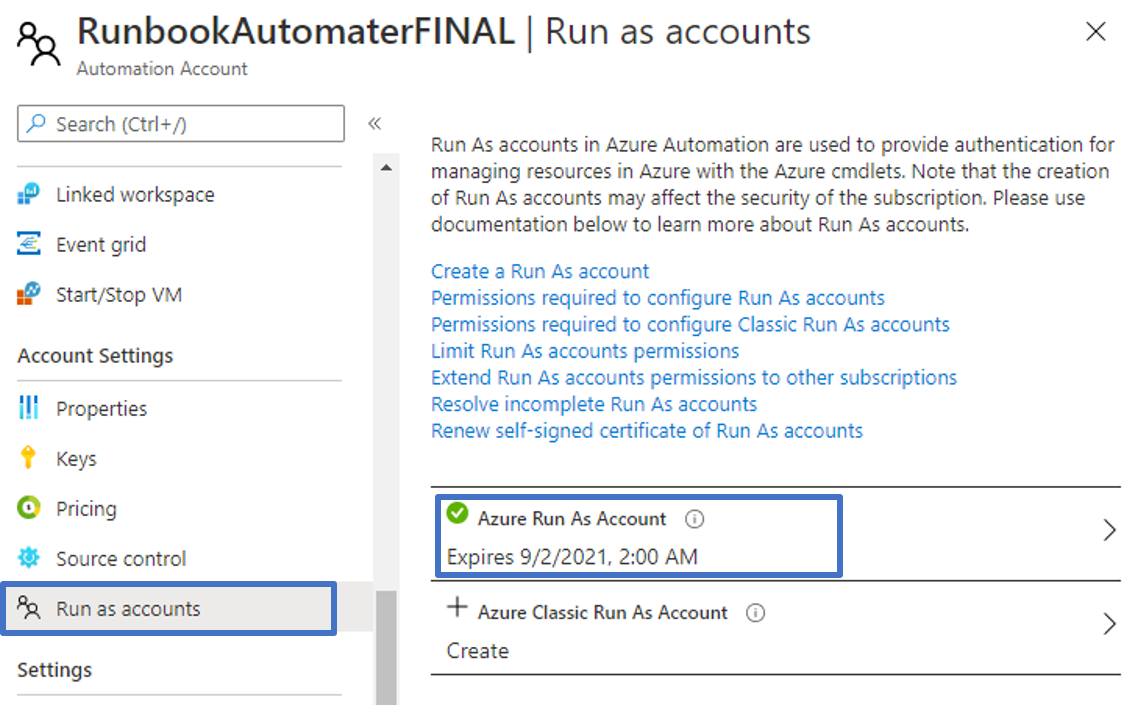
Task: Open 'Permissions required to configure Classic Run As accounts' link
Action: point(690,324)
